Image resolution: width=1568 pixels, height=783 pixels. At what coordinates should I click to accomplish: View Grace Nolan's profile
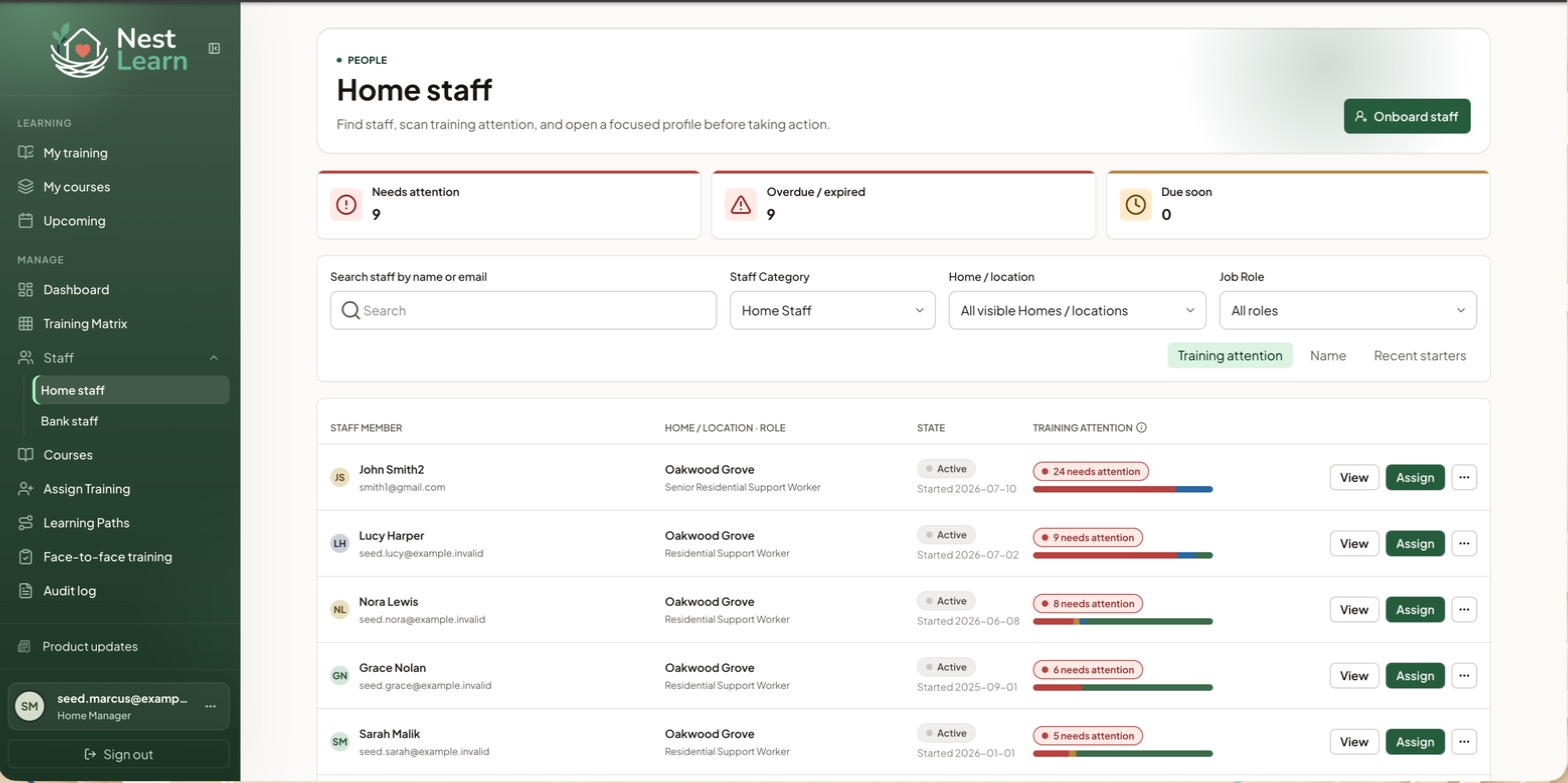coord(1354,675)
